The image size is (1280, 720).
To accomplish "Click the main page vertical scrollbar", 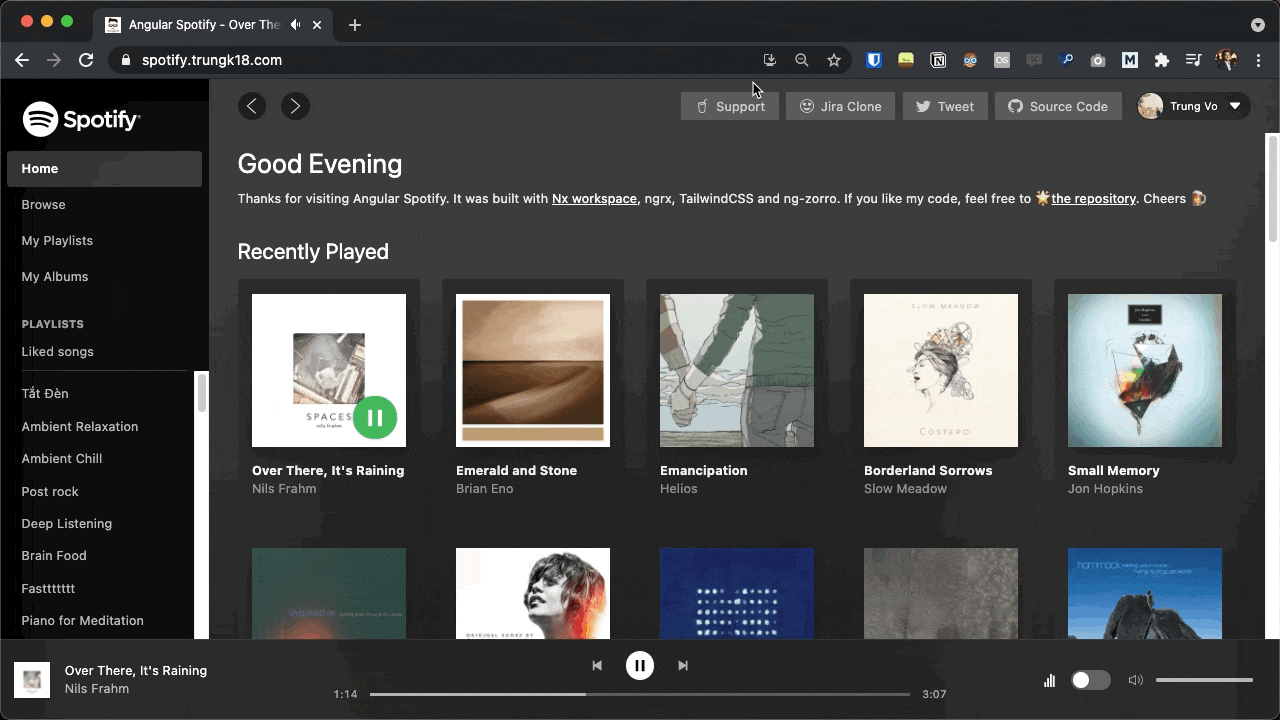I will (x=1272, y=188).
